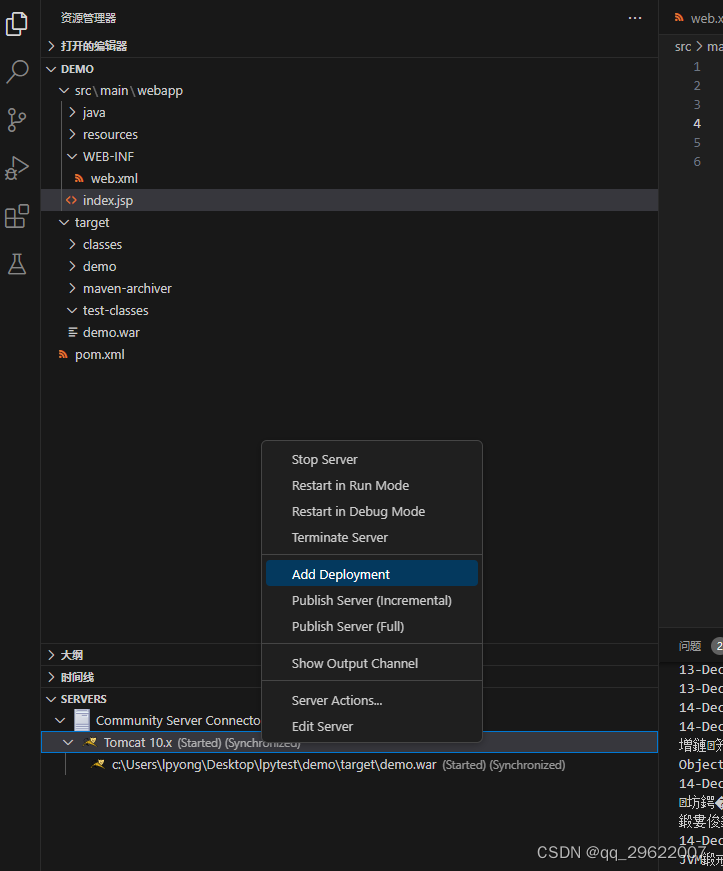Click the index.jsp file icon
723x871 pixels.
tap(71, 200)
